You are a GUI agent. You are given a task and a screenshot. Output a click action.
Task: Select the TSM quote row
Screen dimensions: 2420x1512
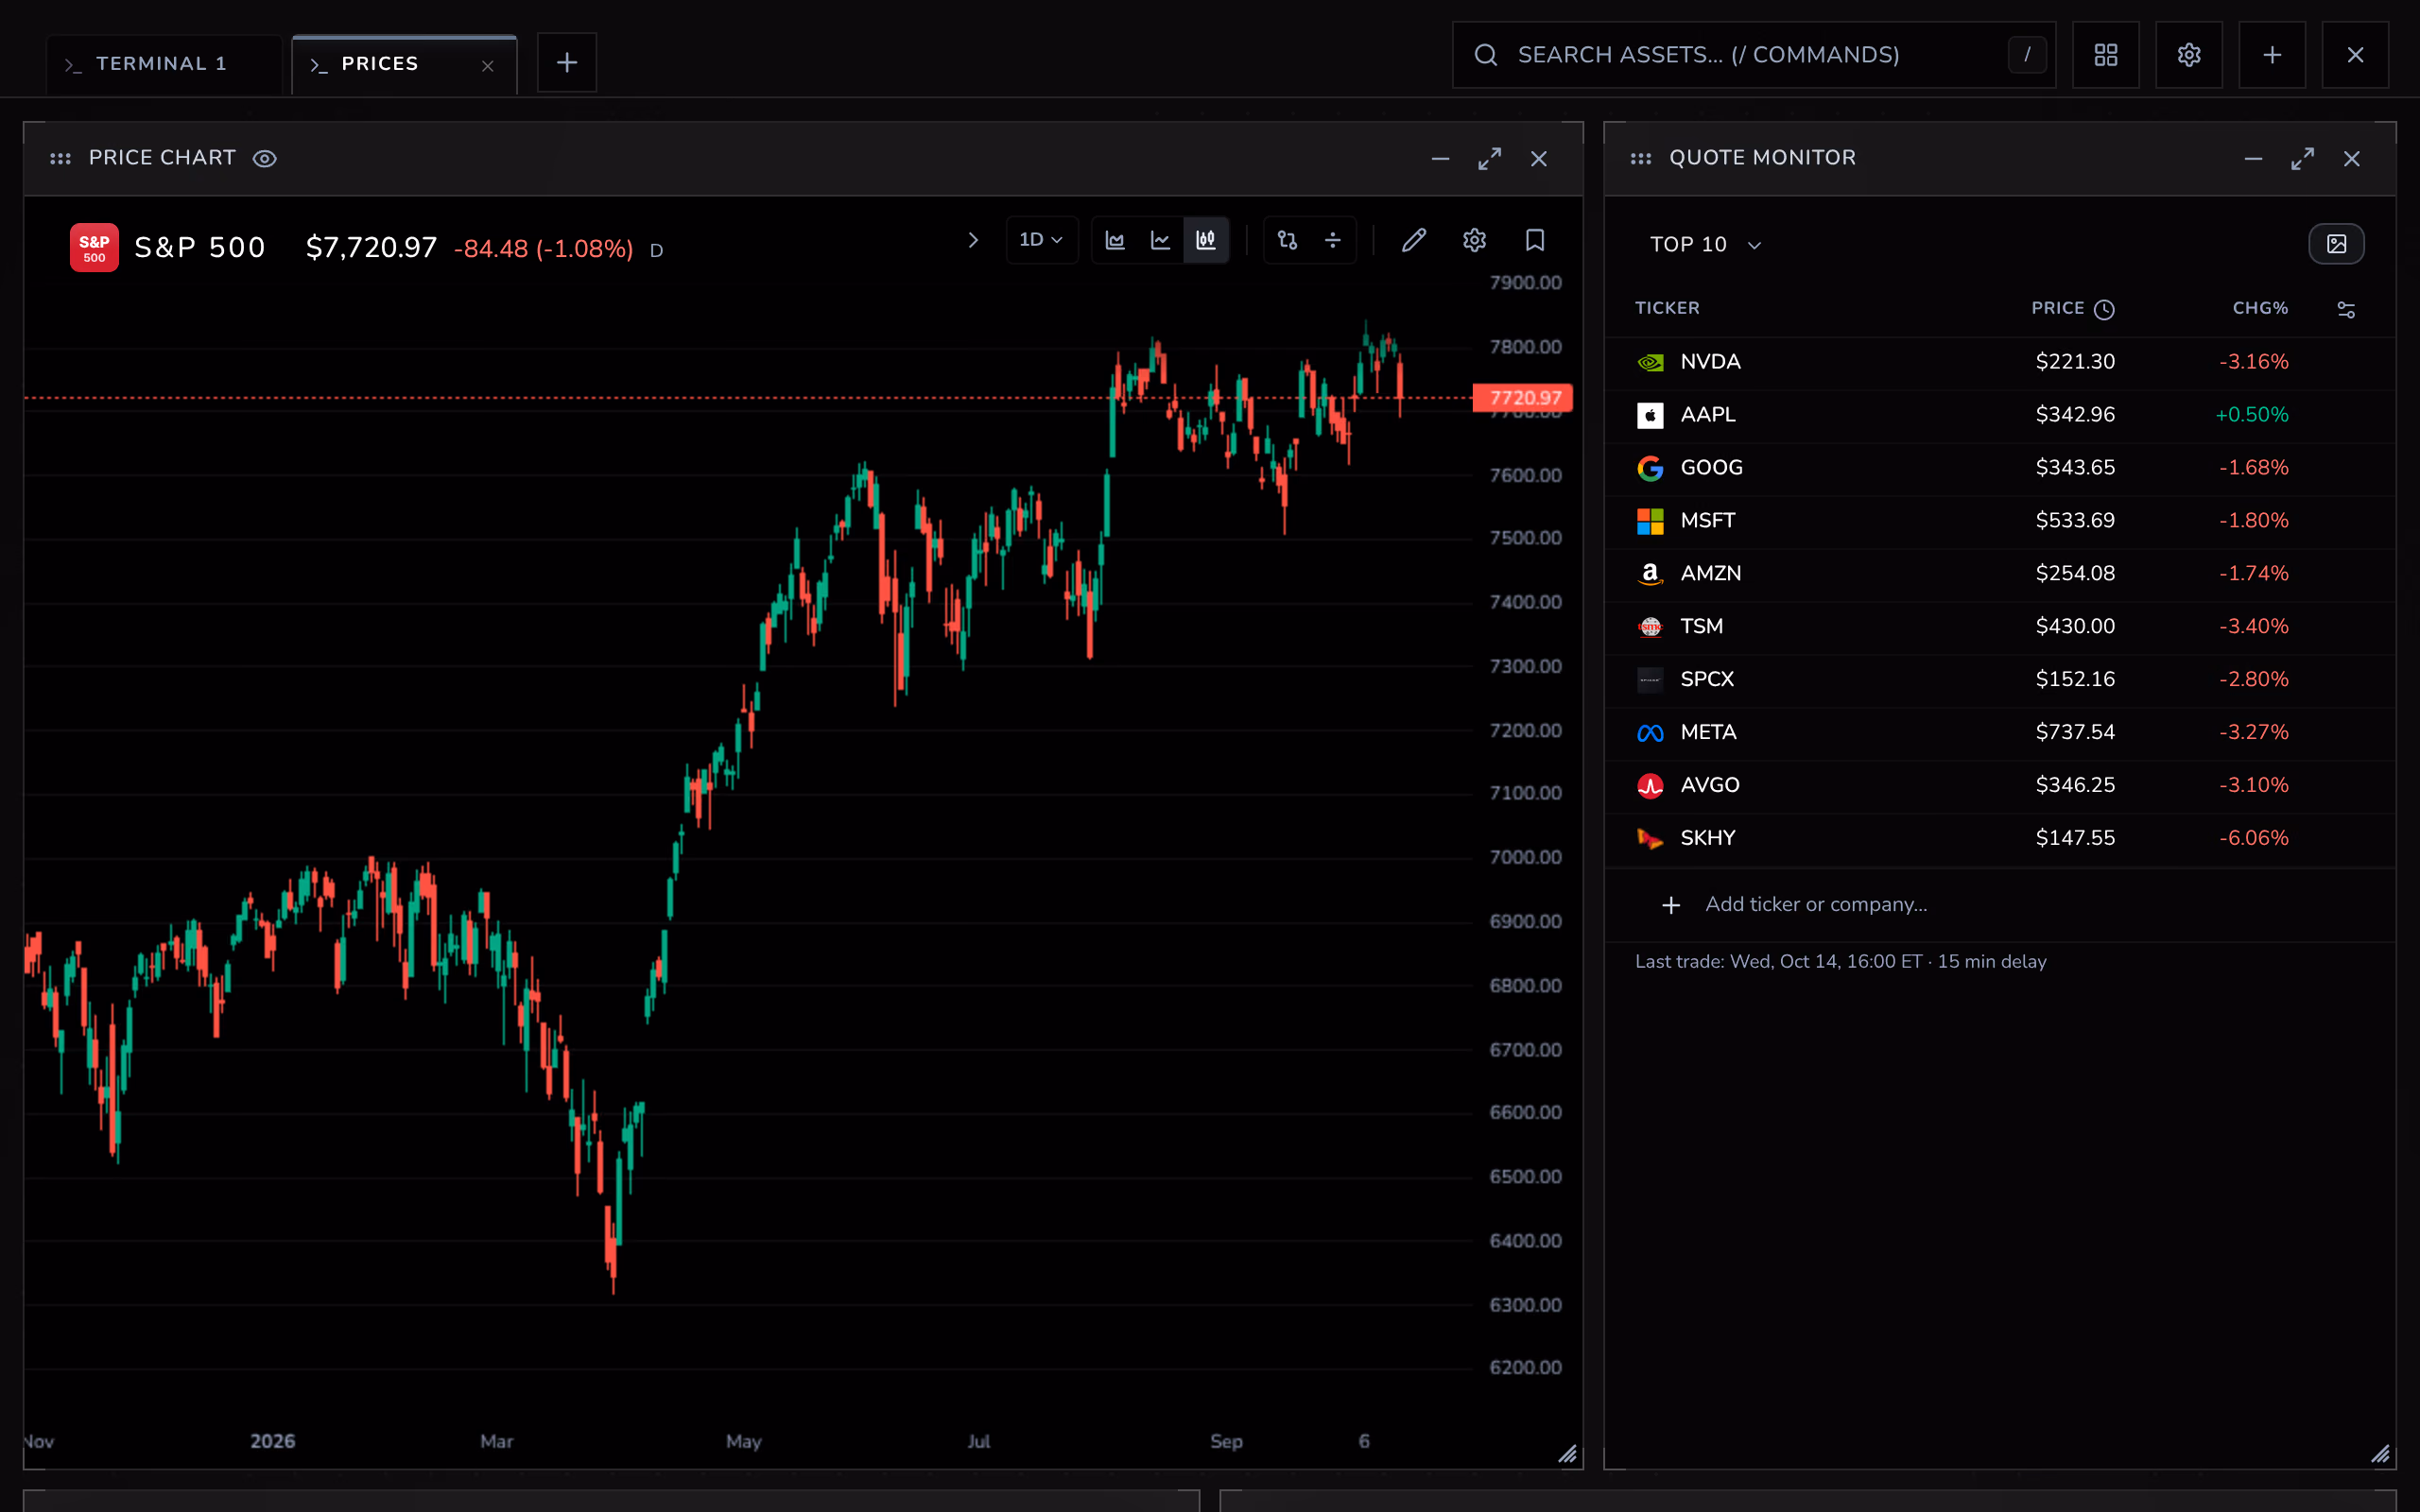point(2000,627)
